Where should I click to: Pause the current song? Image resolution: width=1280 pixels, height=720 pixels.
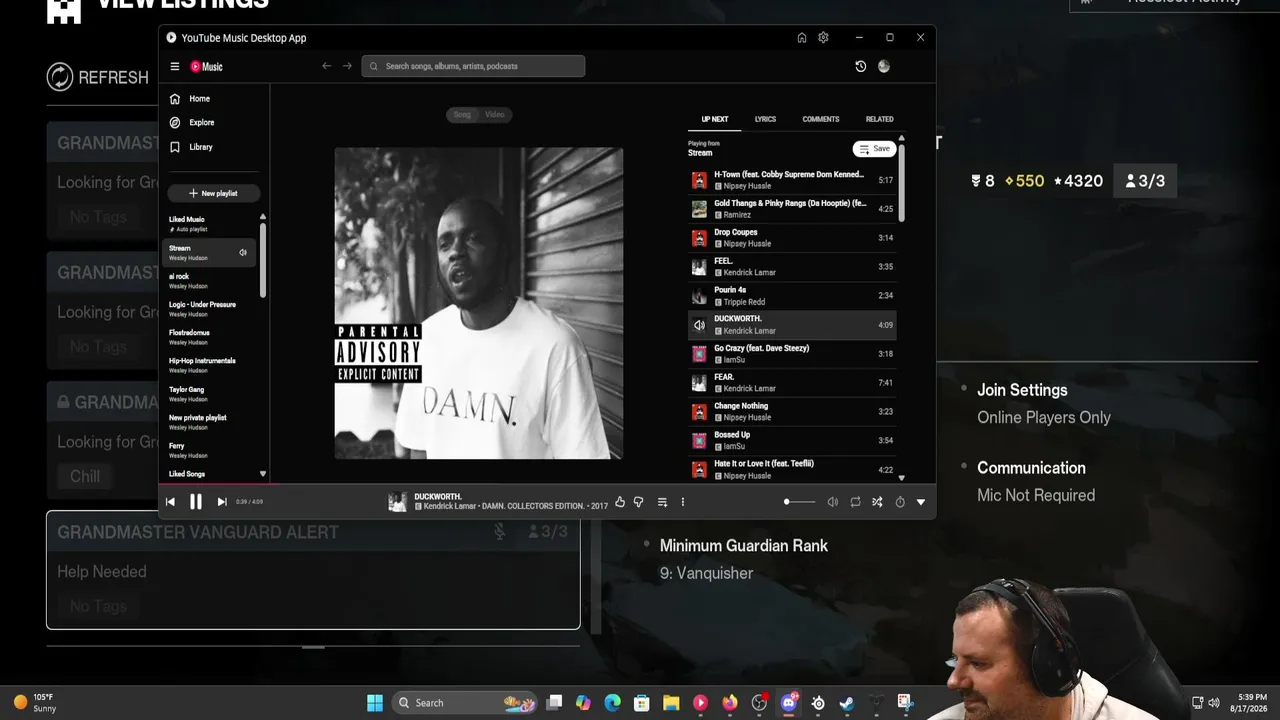pyautogui.click(x=196, y=502)
